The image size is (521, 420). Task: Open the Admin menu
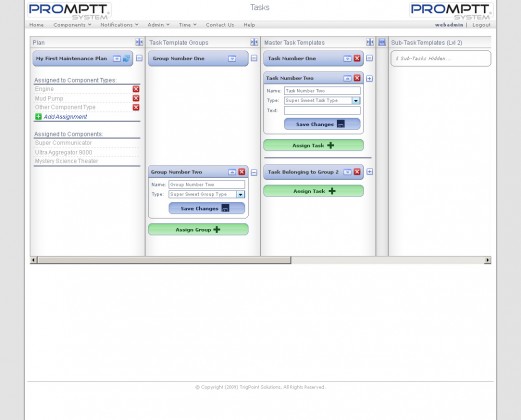158,25
